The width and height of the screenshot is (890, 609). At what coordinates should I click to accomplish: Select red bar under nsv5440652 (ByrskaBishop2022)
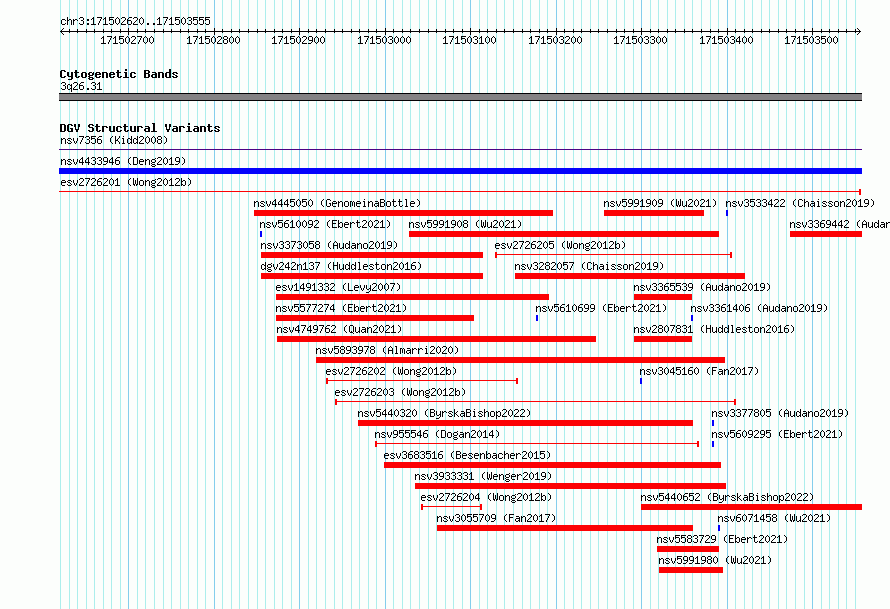tap(752, 507)
